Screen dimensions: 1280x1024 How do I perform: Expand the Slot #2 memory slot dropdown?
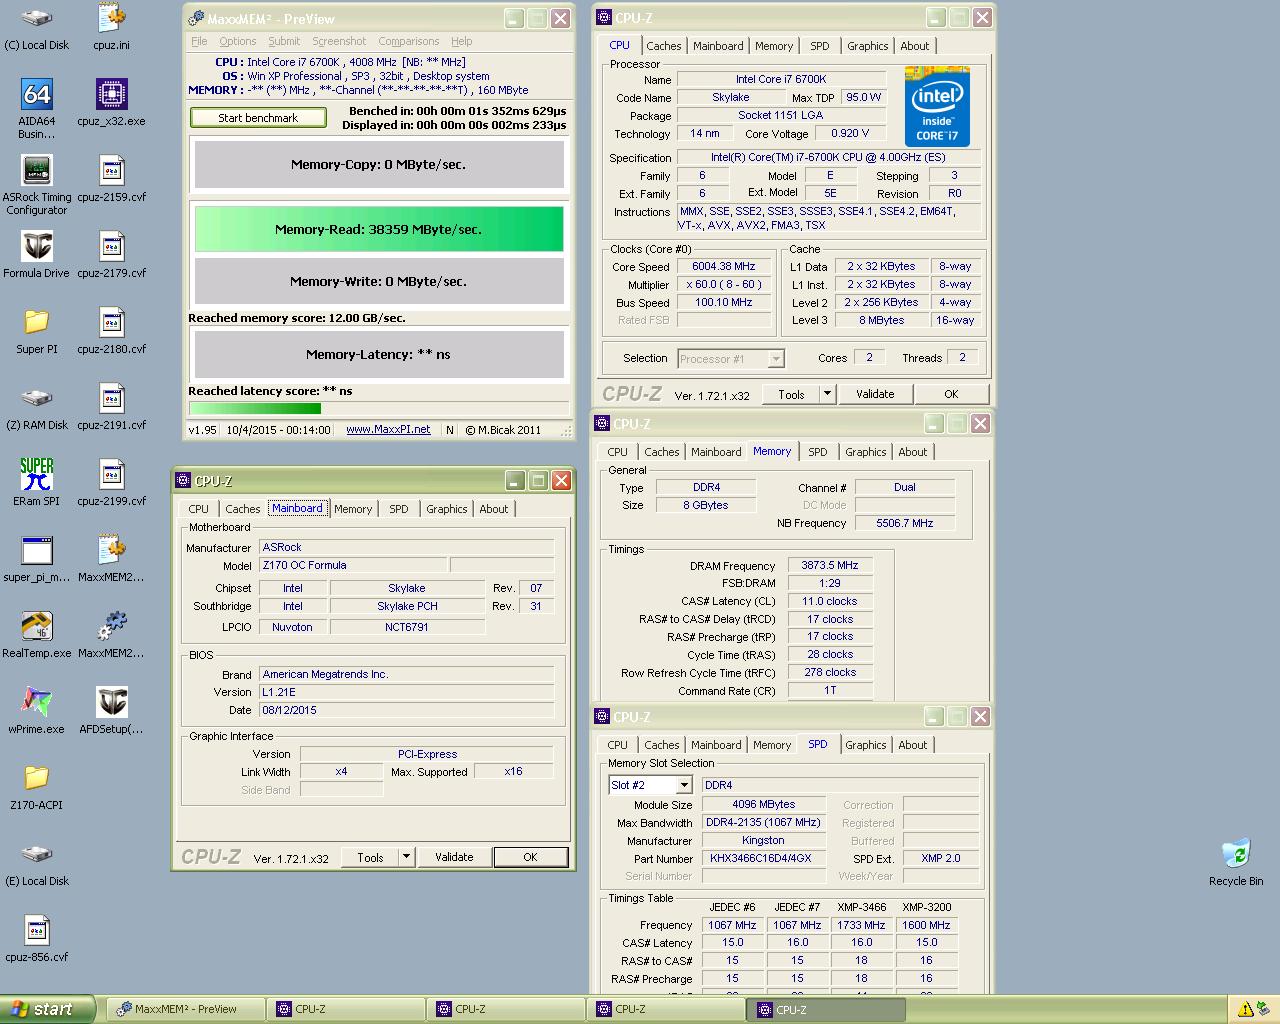[684, 786]
